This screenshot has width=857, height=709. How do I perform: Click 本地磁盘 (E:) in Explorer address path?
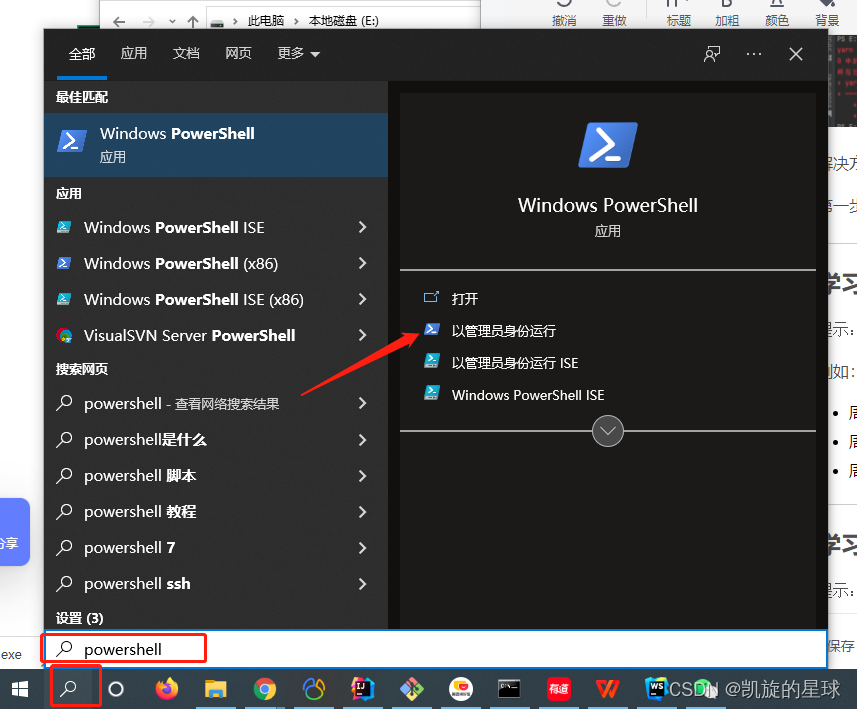pyautogui.click(x=343, y=21)
